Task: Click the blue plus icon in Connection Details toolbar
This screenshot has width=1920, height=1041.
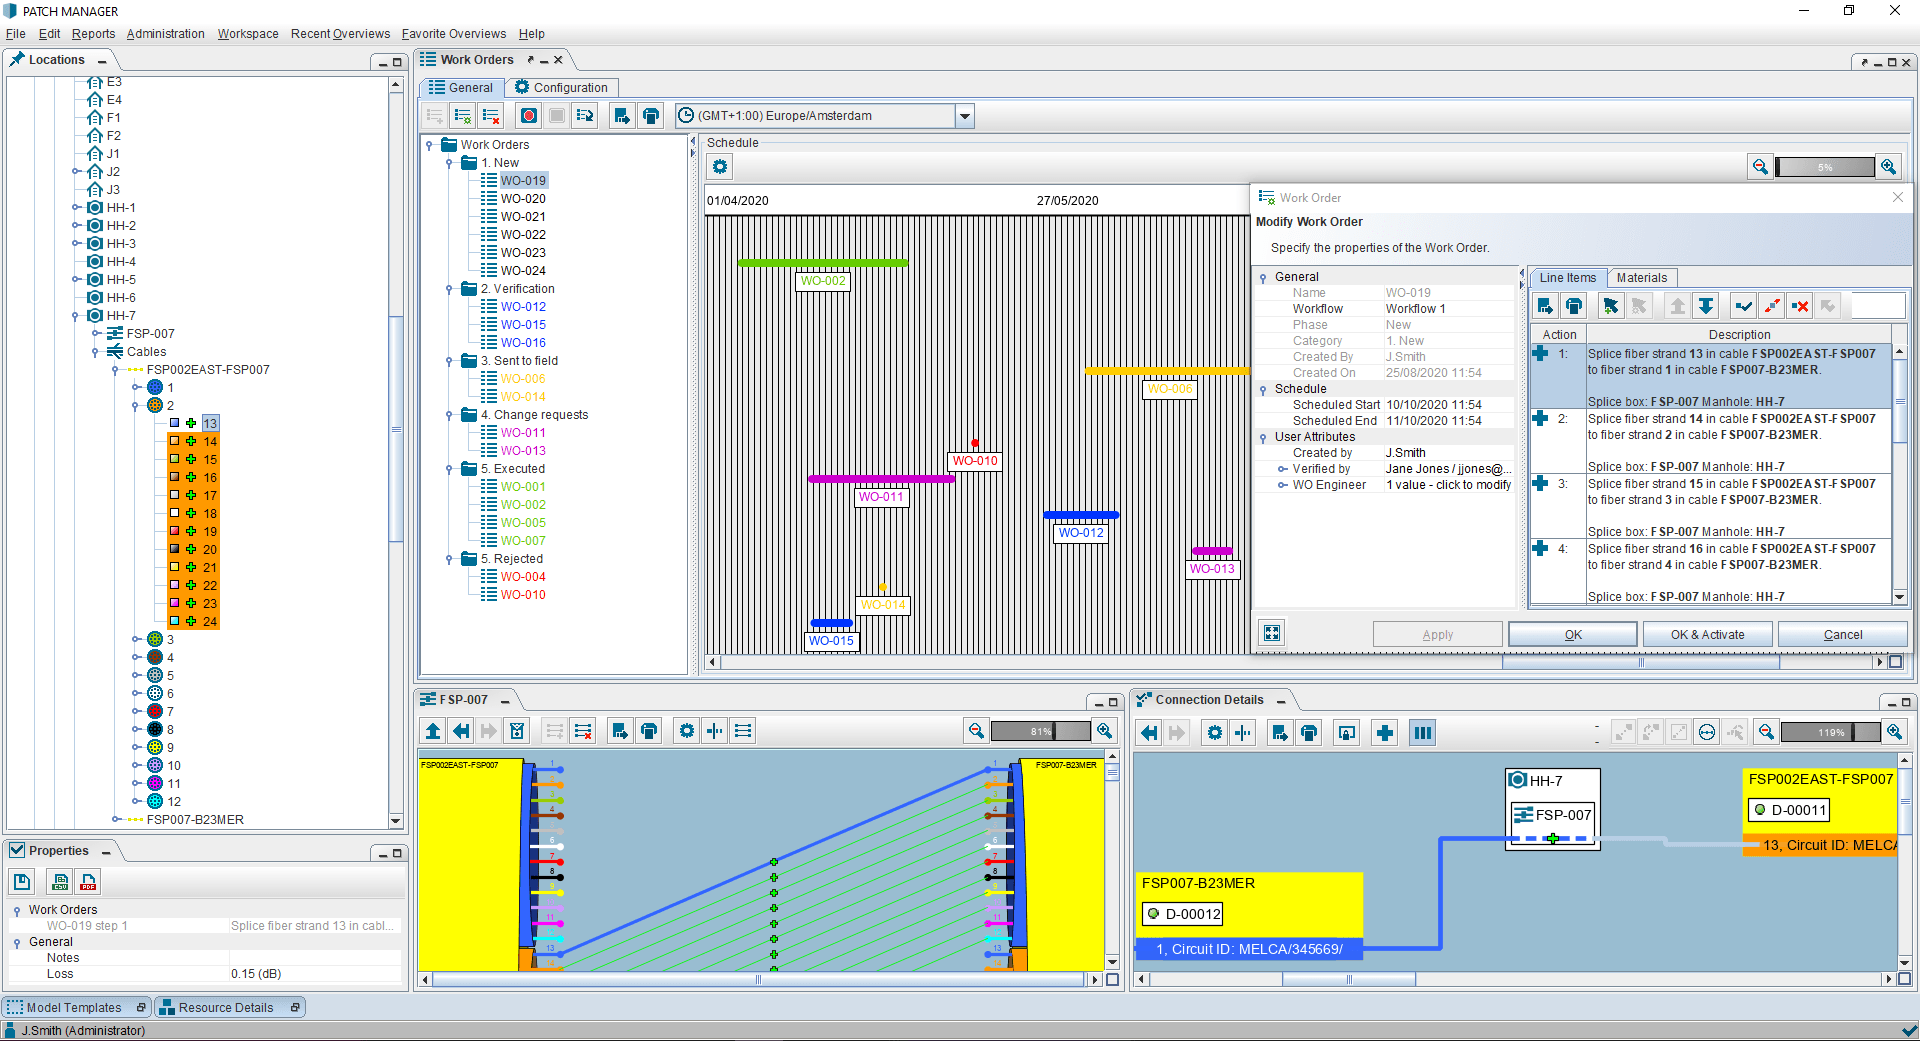Action: (1385, 733)
